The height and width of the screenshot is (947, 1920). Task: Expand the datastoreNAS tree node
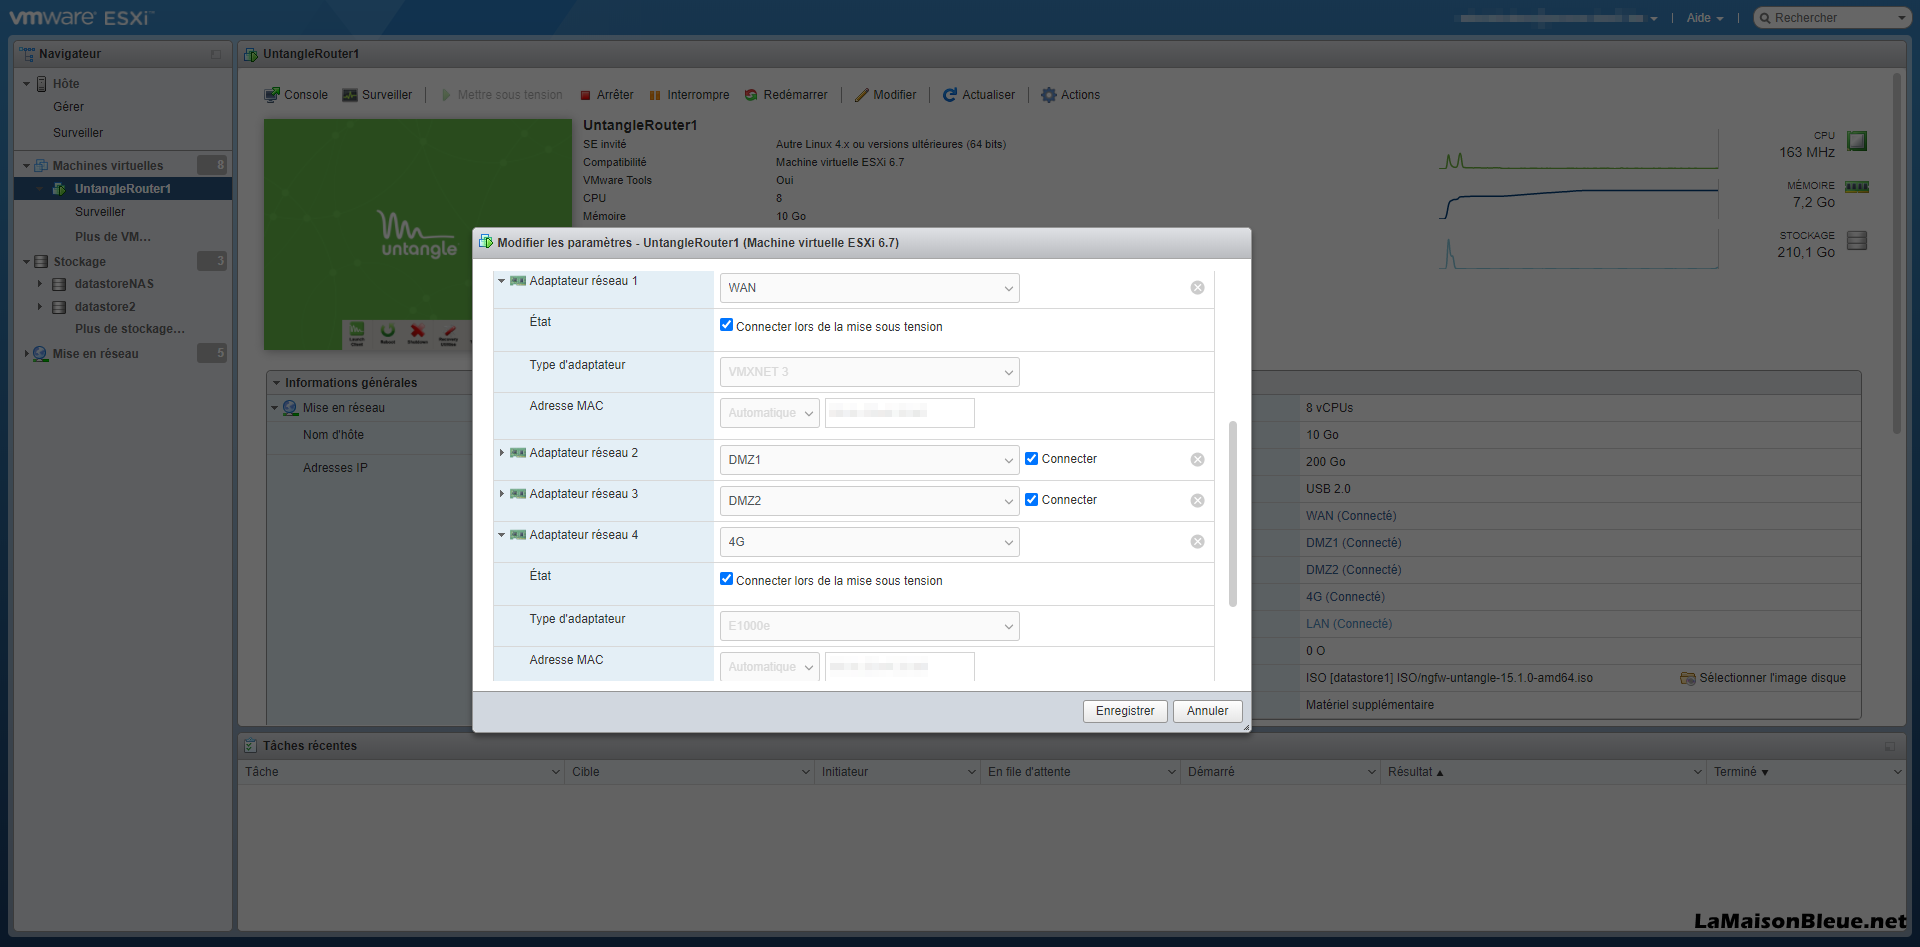(x=40, y=284)
